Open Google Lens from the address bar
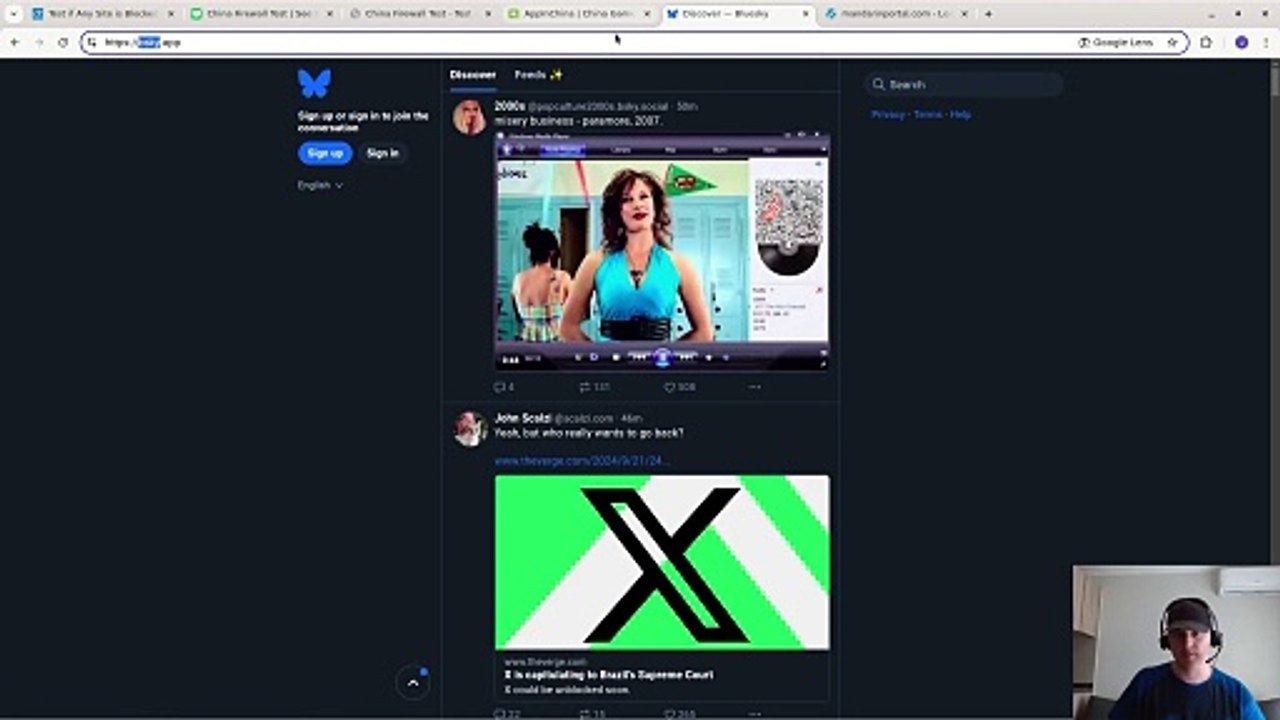Viewport: 1280px width, 720px height. [x=1116, y=43]
